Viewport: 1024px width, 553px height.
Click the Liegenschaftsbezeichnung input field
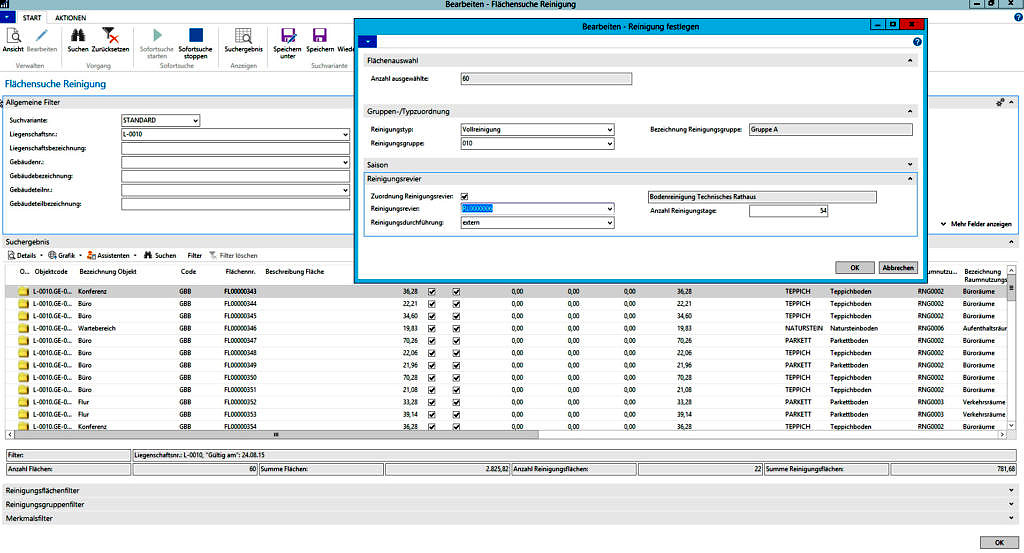tap(235, 148)
